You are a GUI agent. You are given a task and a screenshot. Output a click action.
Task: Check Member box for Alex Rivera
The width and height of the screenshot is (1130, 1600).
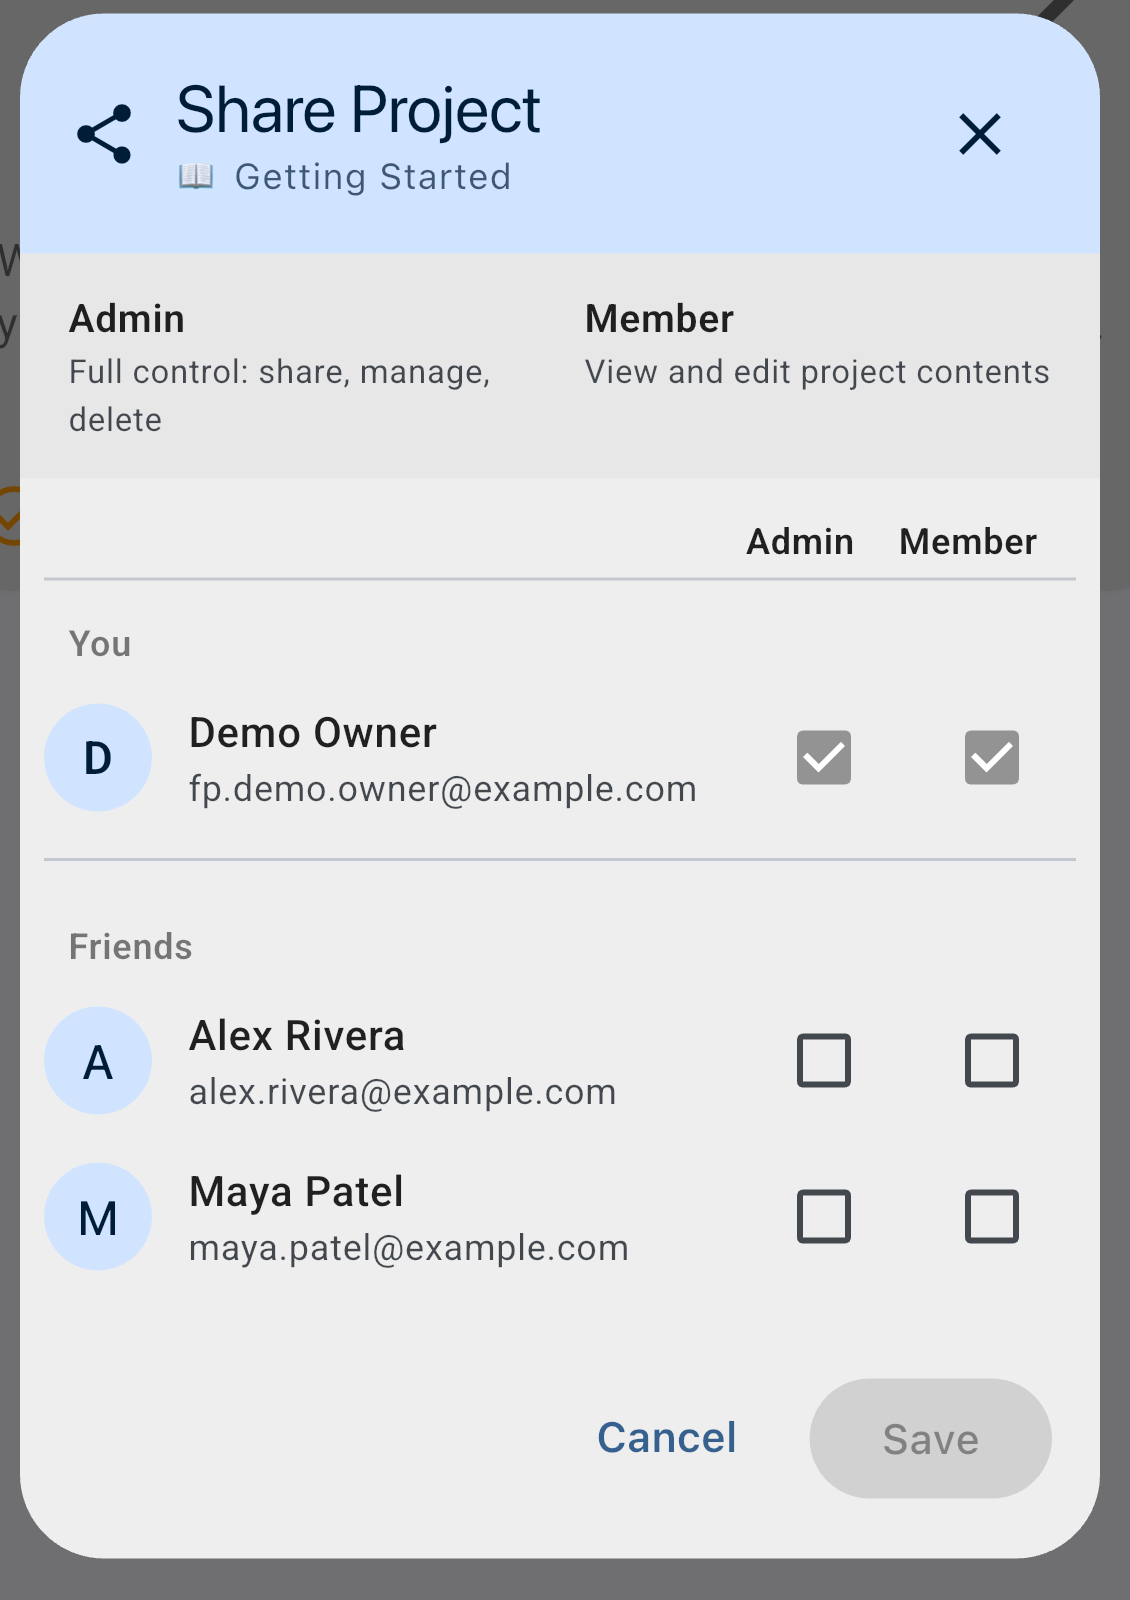tap(992, 1060)
